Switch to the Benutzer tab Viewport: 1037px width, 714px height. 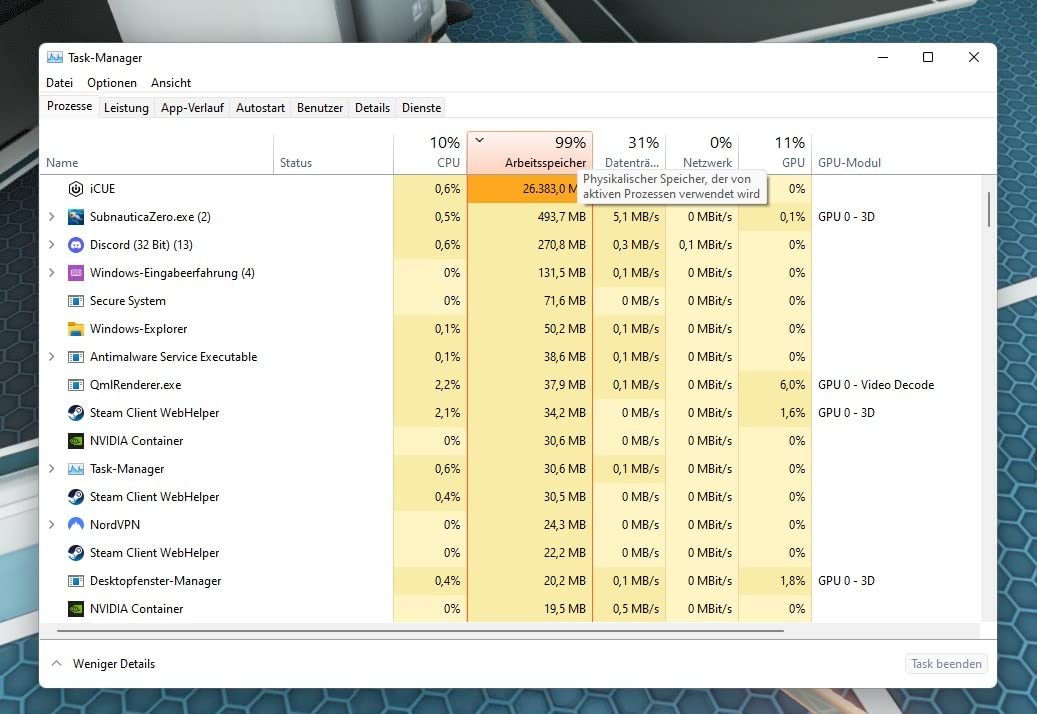(320, 108)
